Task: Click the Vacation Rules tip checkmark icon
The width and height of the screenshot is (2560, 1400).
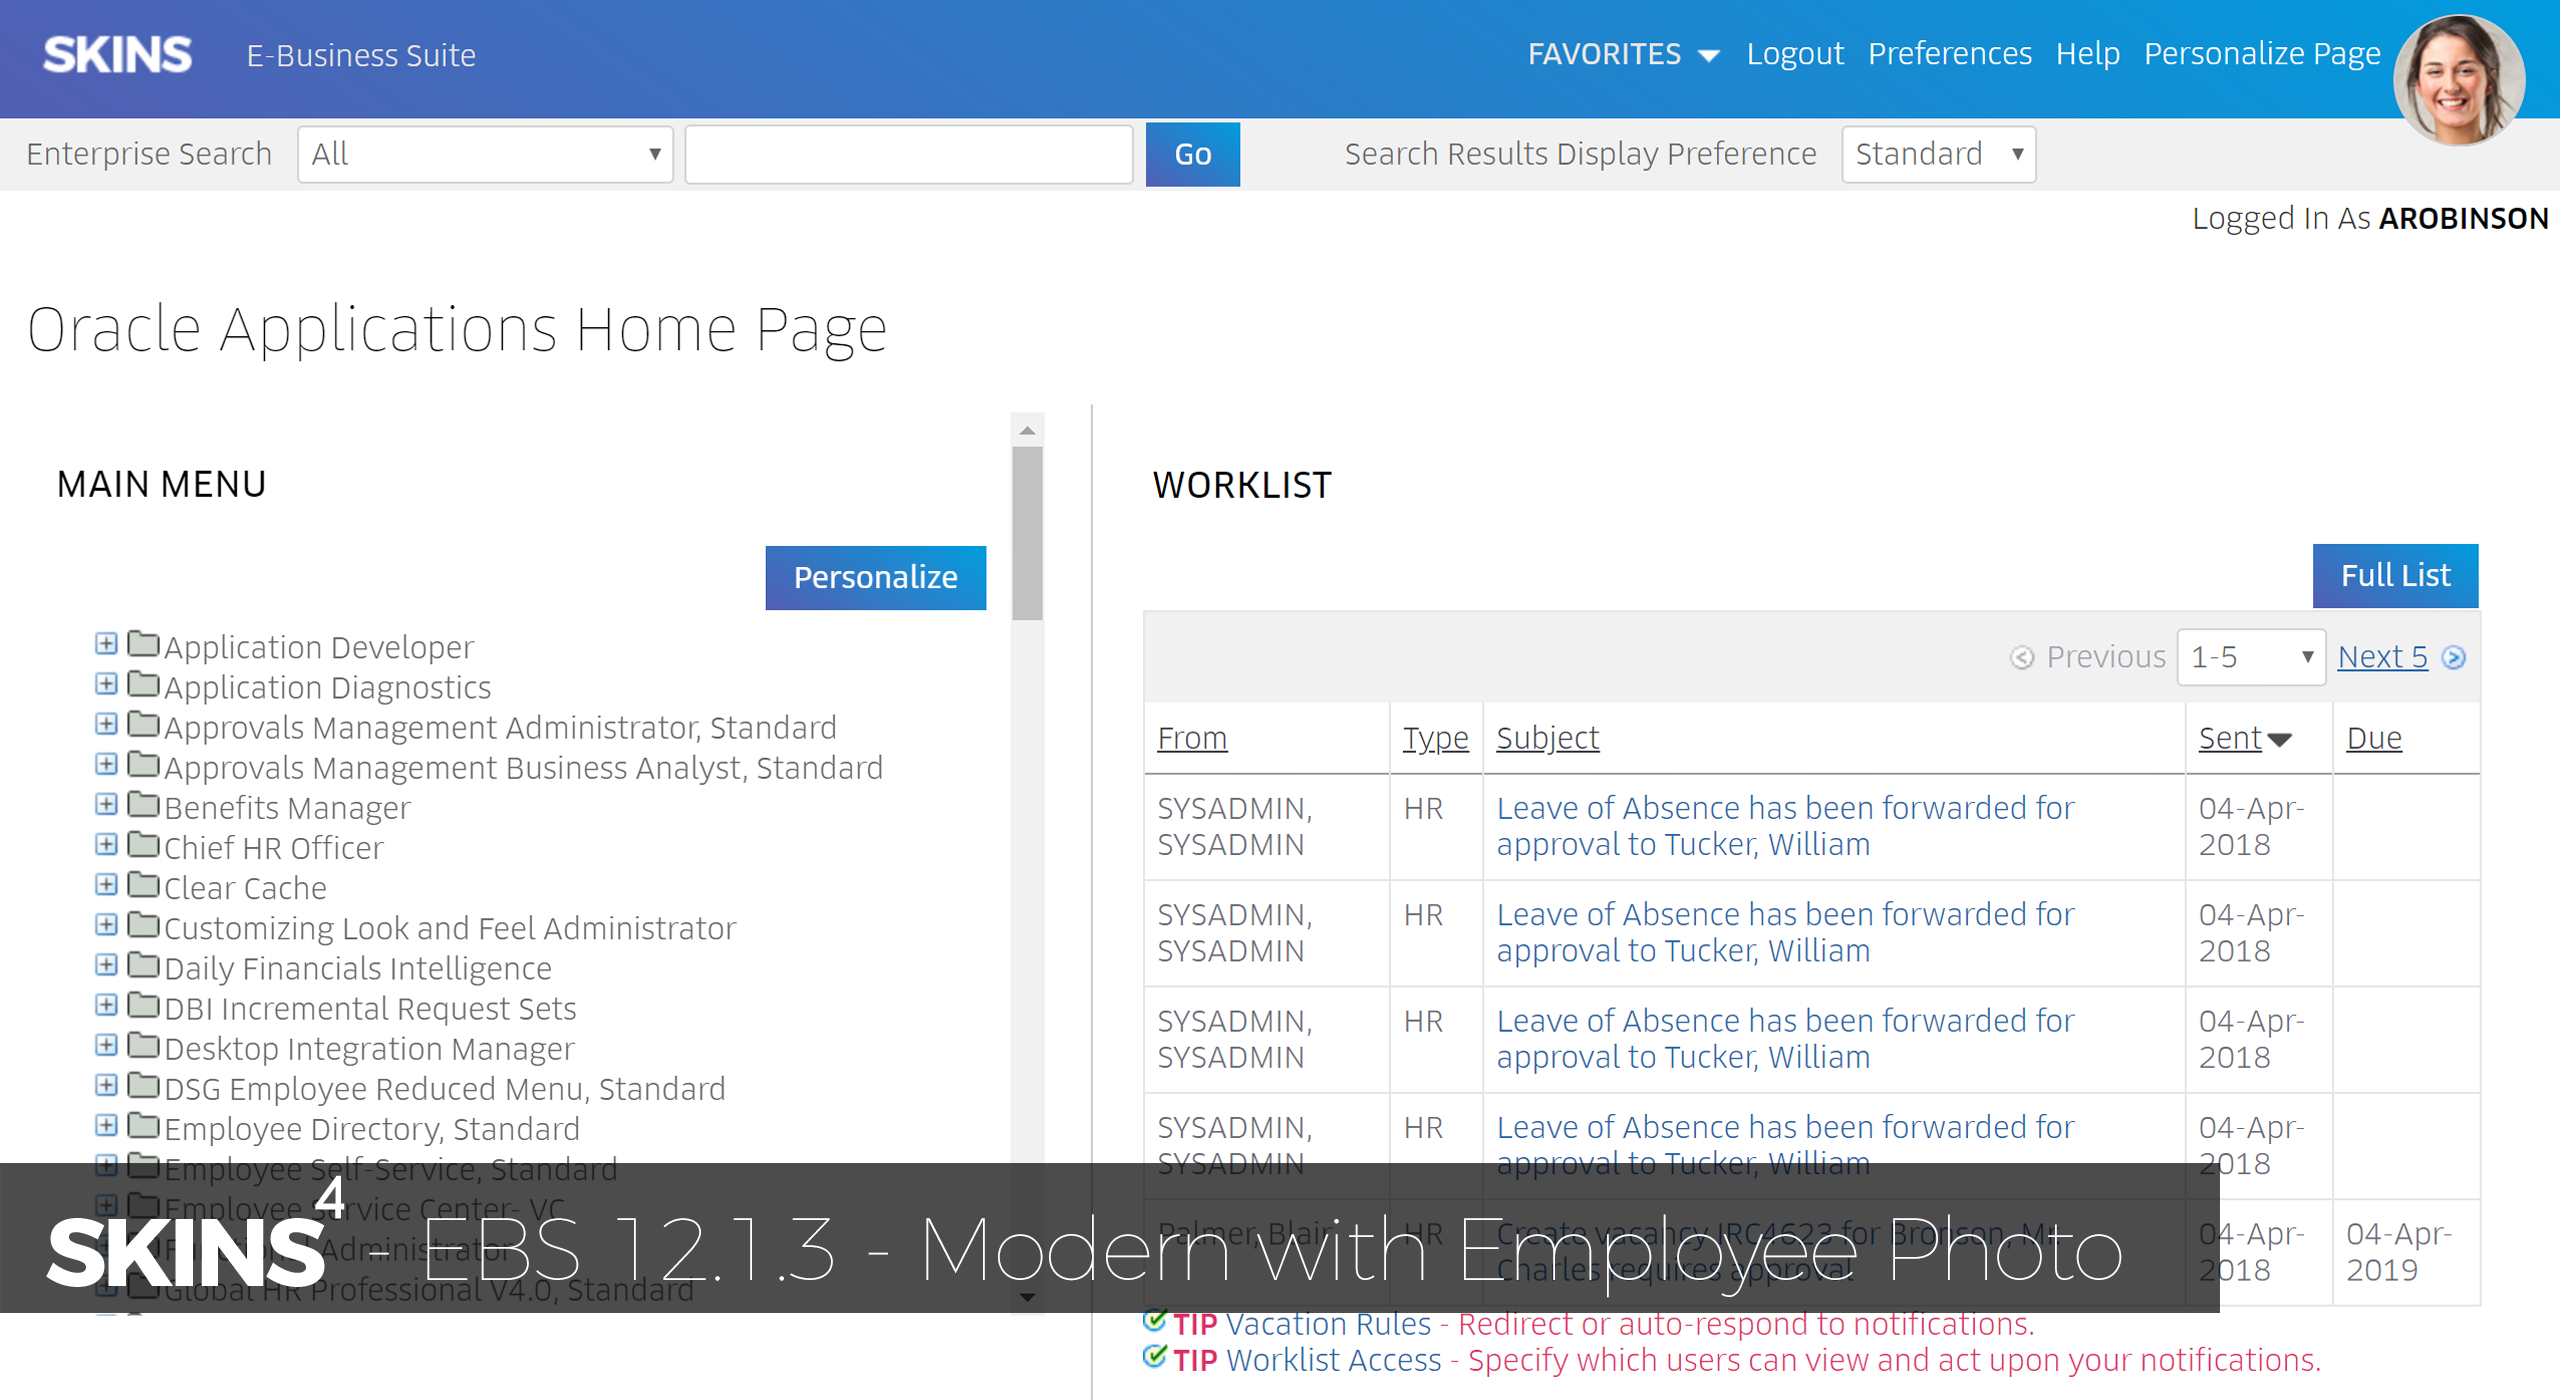Action: point(1154,1320)
